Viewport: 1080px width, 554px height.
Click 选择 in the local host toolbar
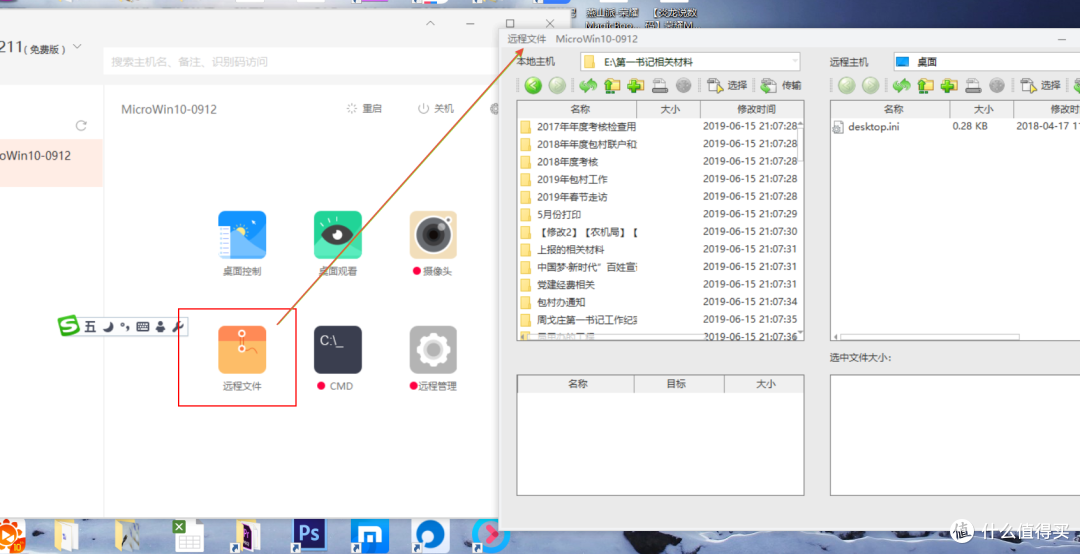727,85
